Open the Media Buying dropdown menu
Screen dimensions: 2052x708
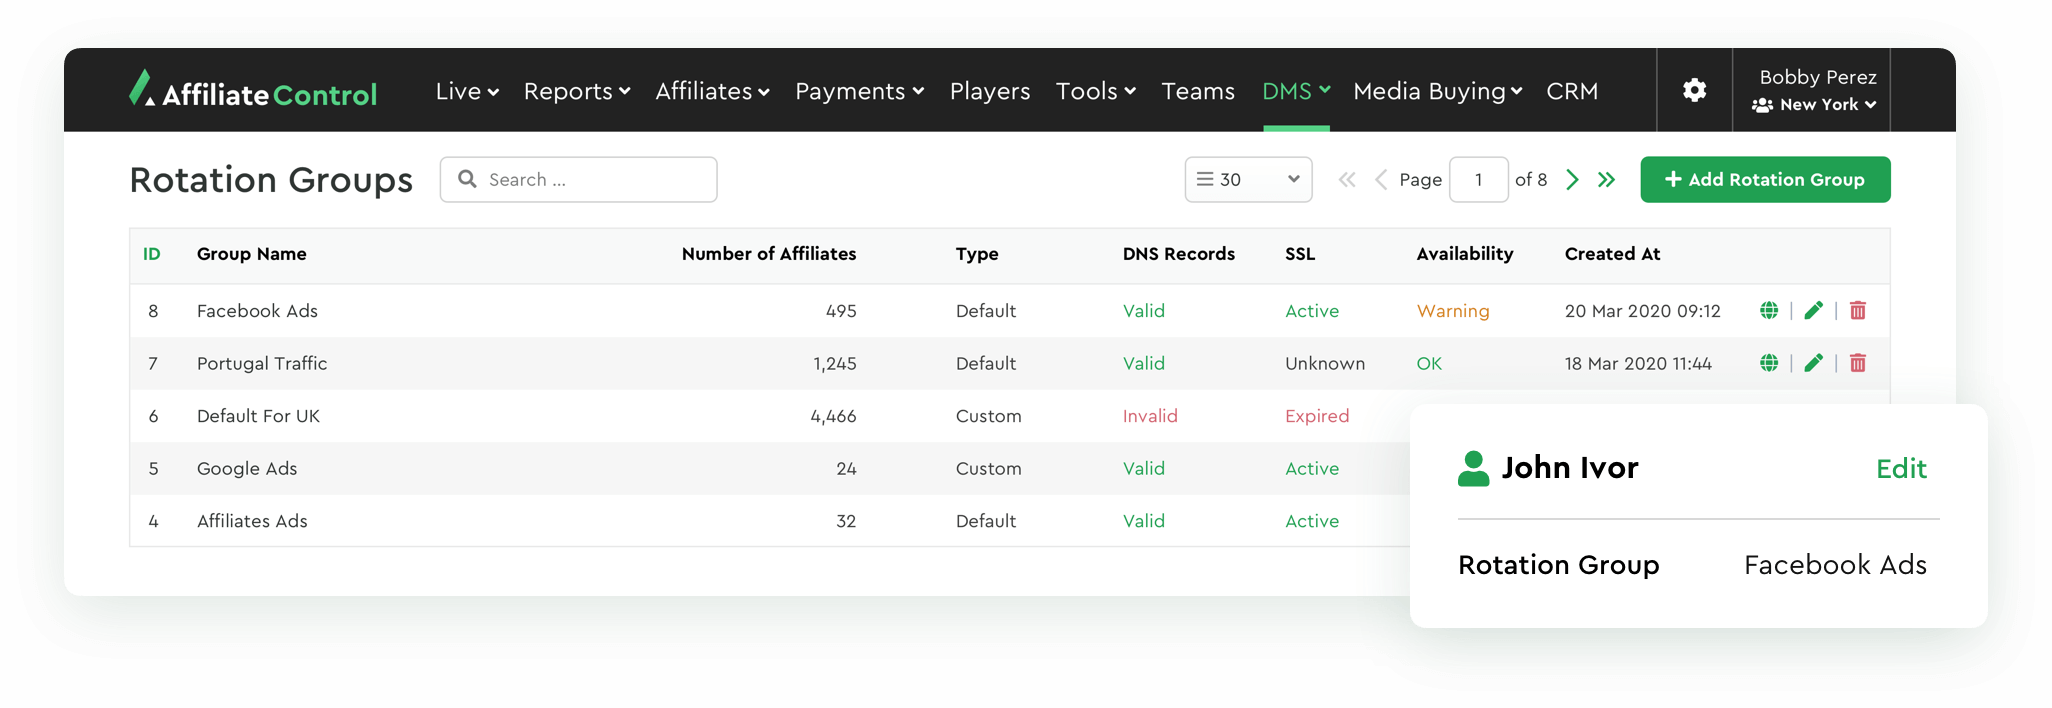pos(1437,91)
